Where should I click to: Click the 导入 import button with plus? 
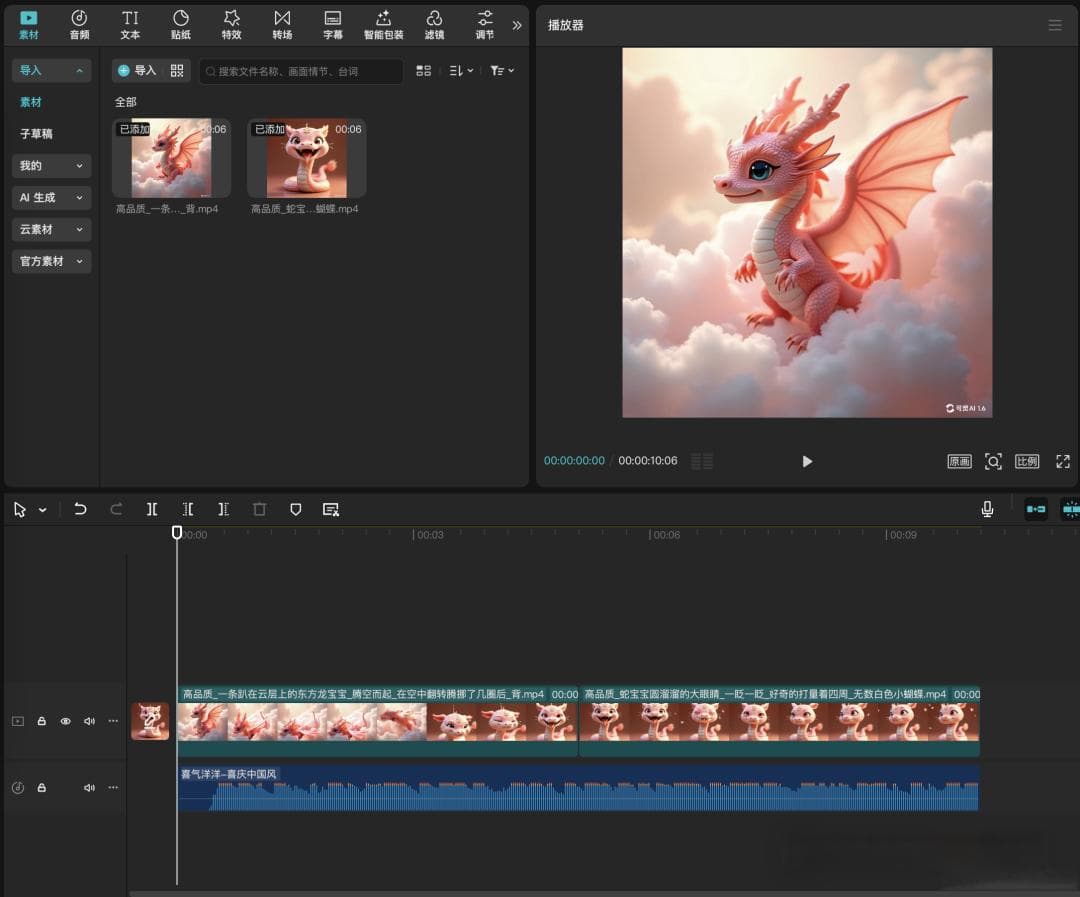(x=137, y=70)
